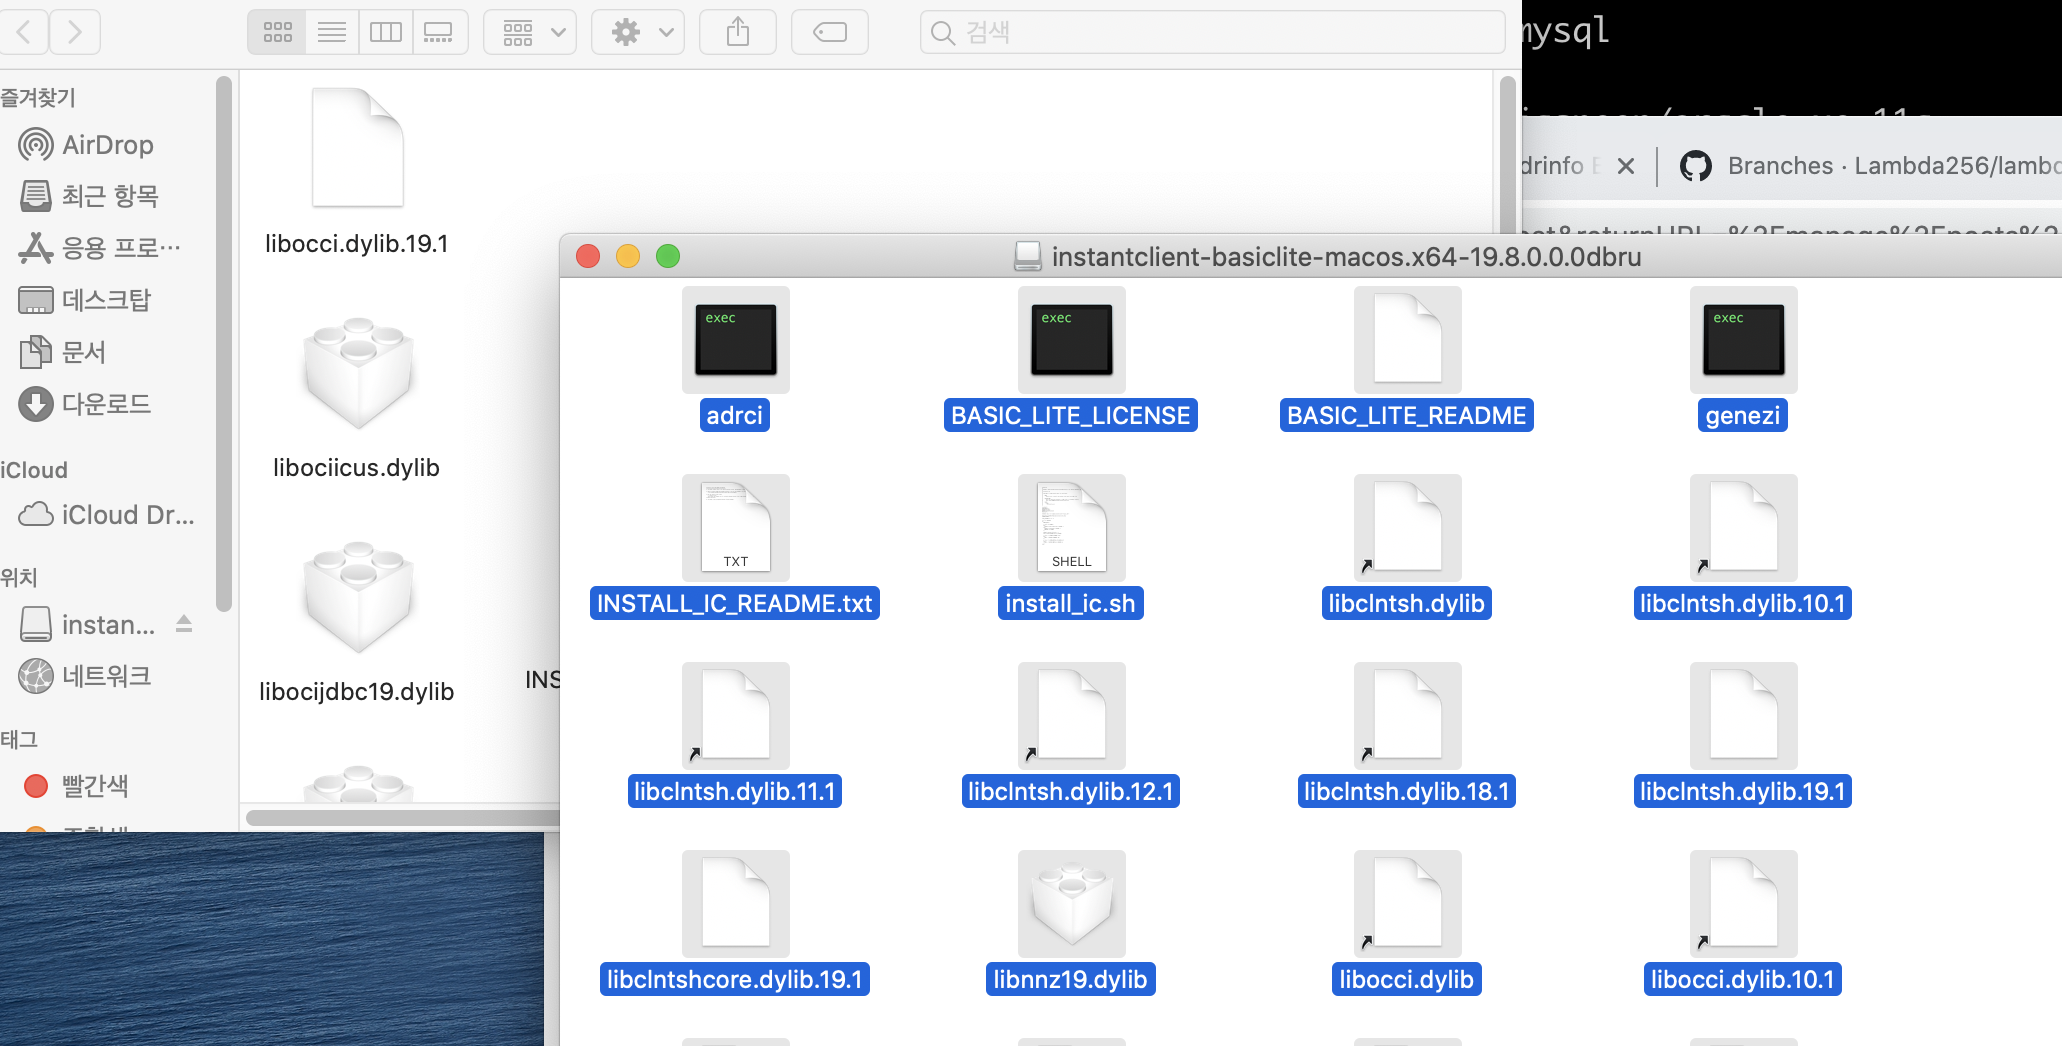Open the group-by arrangement dropdown
The width and height of the screenshot is (2062, 1046).
tap(530, 33)
